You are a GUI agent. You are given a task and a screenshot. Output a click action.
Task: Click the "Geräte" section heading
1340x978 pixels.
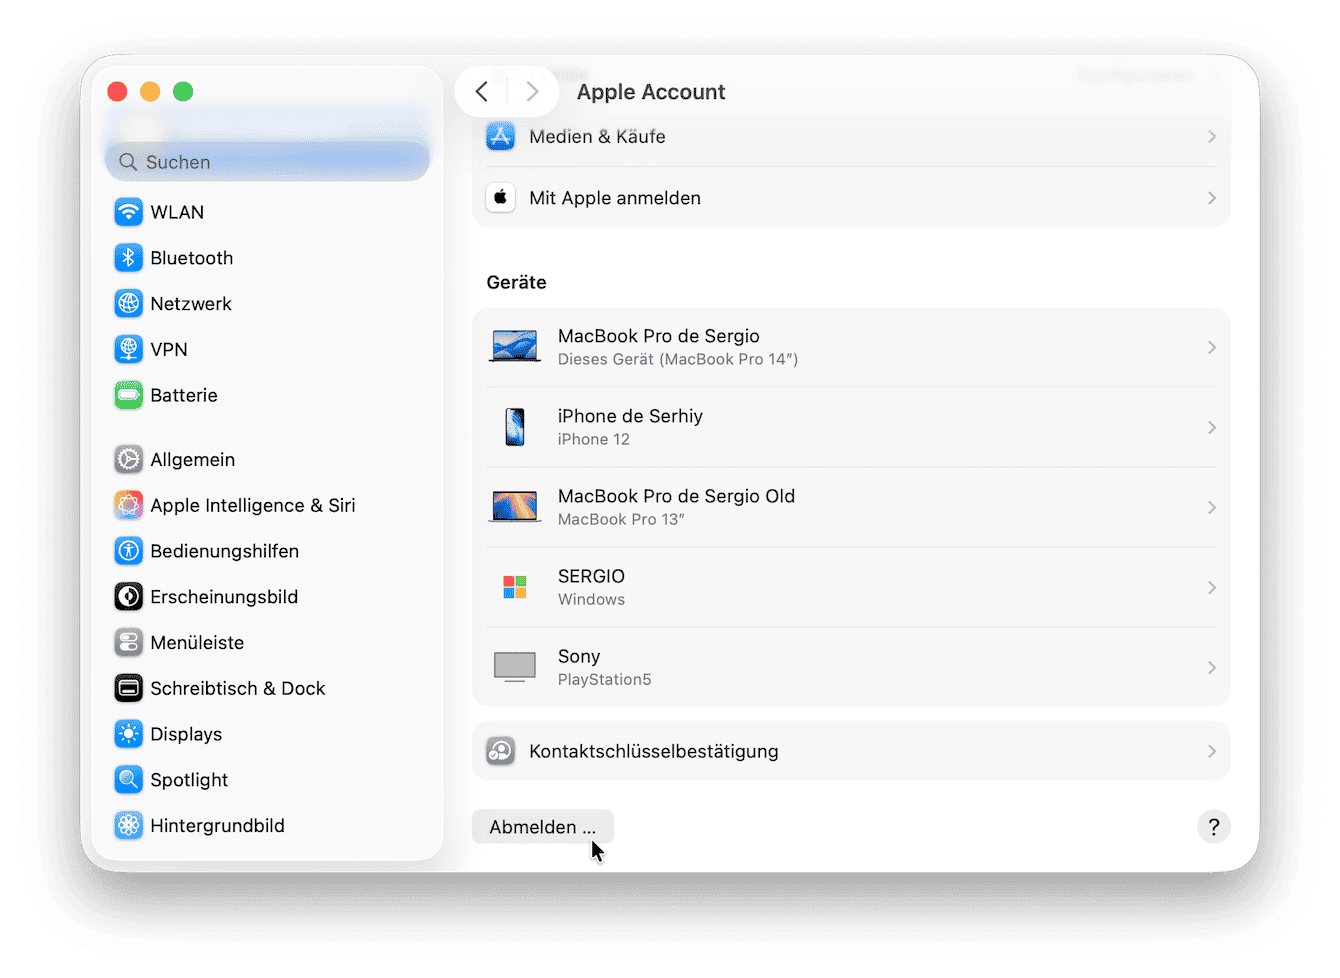[516, 282]
